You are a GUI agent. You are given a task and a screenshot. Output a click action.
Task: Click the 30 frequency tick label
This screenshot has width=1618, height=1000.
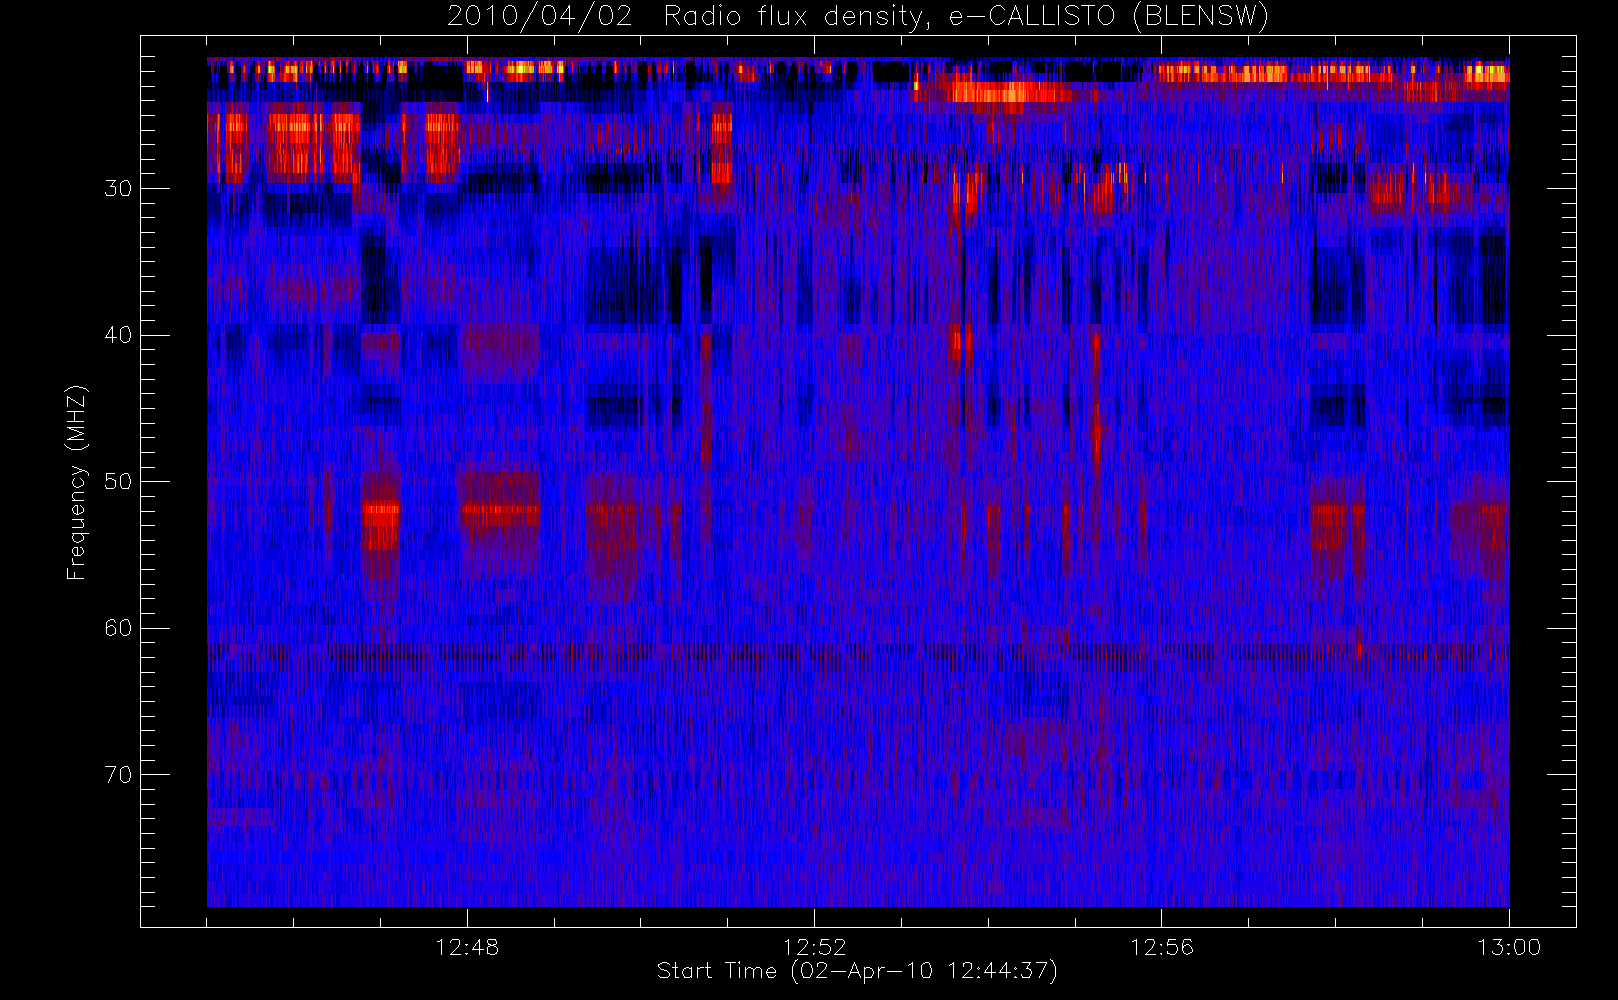tap(118, 188)
